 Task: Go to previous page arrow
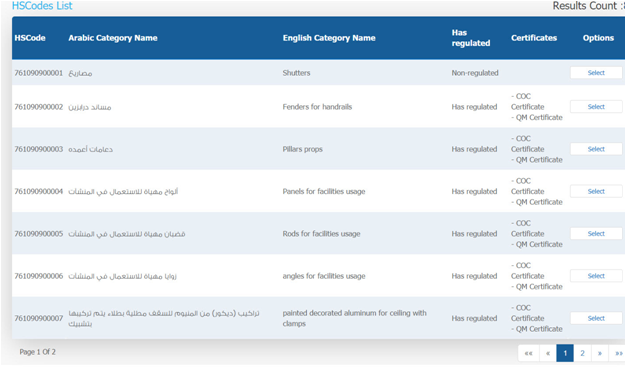pyautogui.click(x=548, y=353)
